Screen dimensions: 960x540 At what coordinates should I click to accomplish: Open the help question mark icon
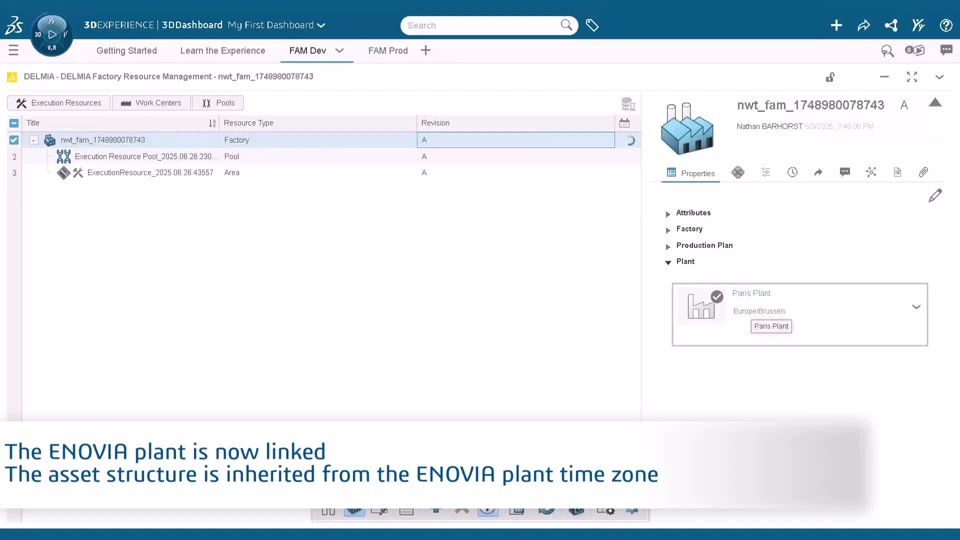[x=946, y=25]
